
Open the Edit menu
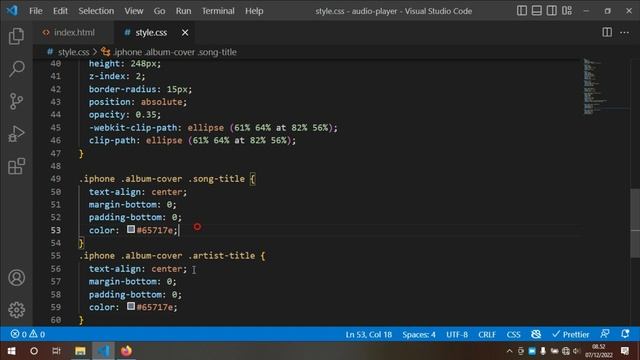tap(60, 11)
